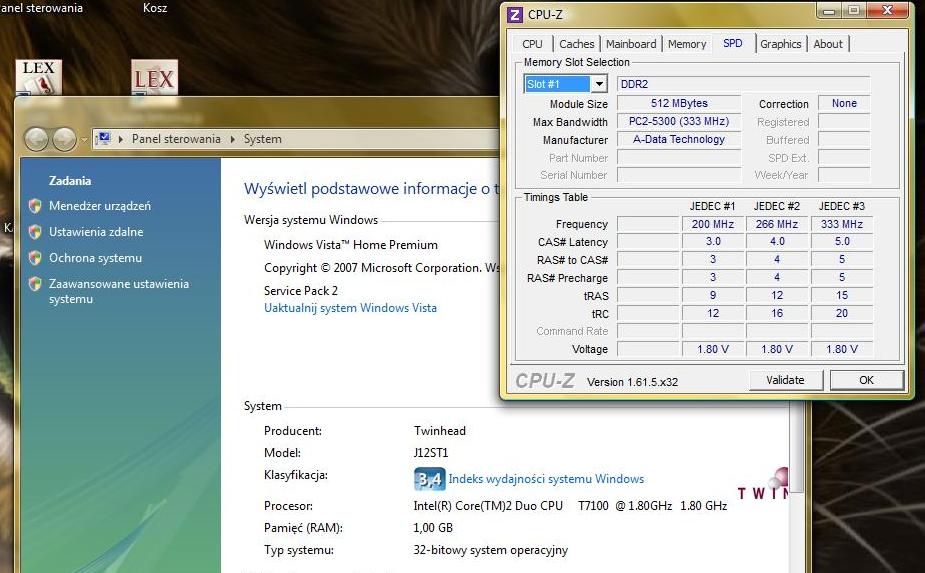
Task: Click the empty Part Number field
Action: (679, 158)
